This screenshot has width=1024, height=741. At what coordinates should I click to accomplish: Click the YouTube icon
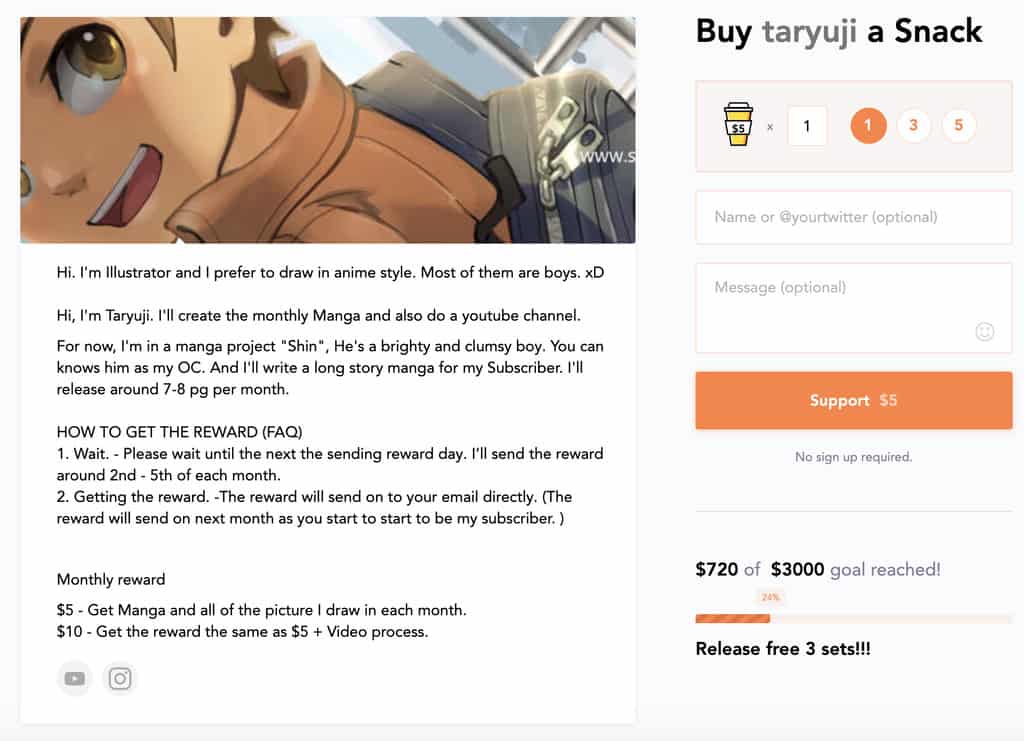pyautogui.click(x=74, y=678)
